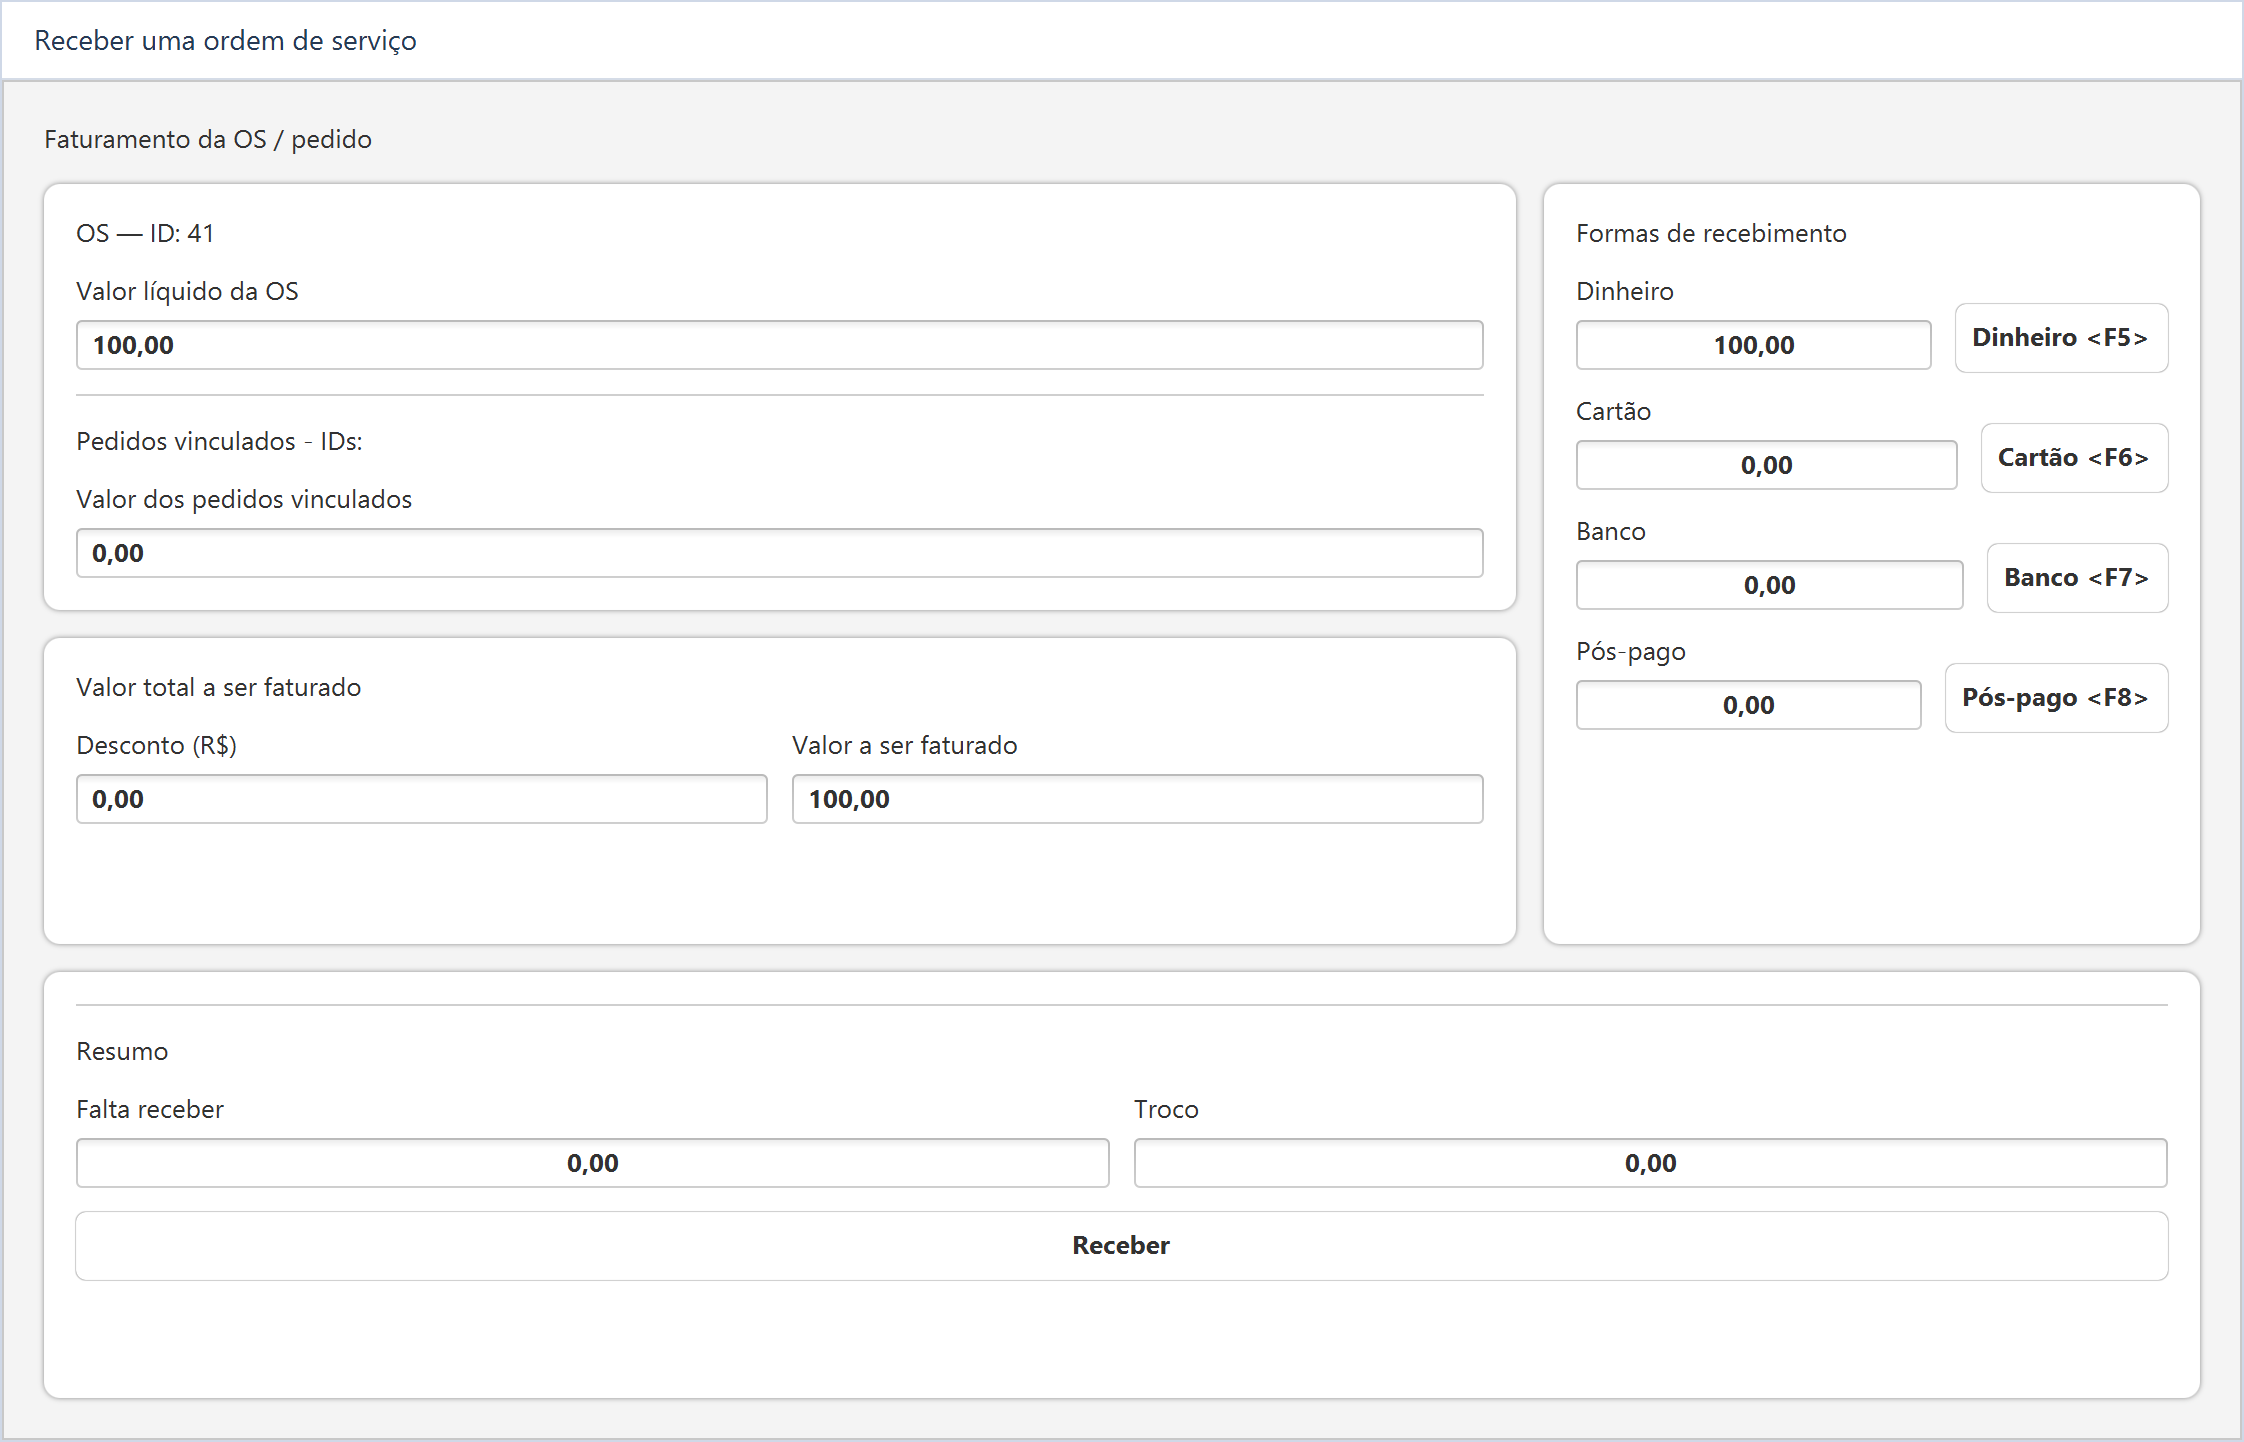Click the 'Pedidos vinculados - IDs:' label

tap(219, 441)
